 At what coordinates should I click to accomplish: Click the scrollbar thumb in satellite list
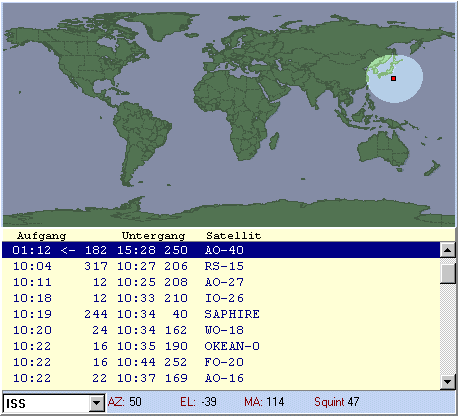(447, 273)
